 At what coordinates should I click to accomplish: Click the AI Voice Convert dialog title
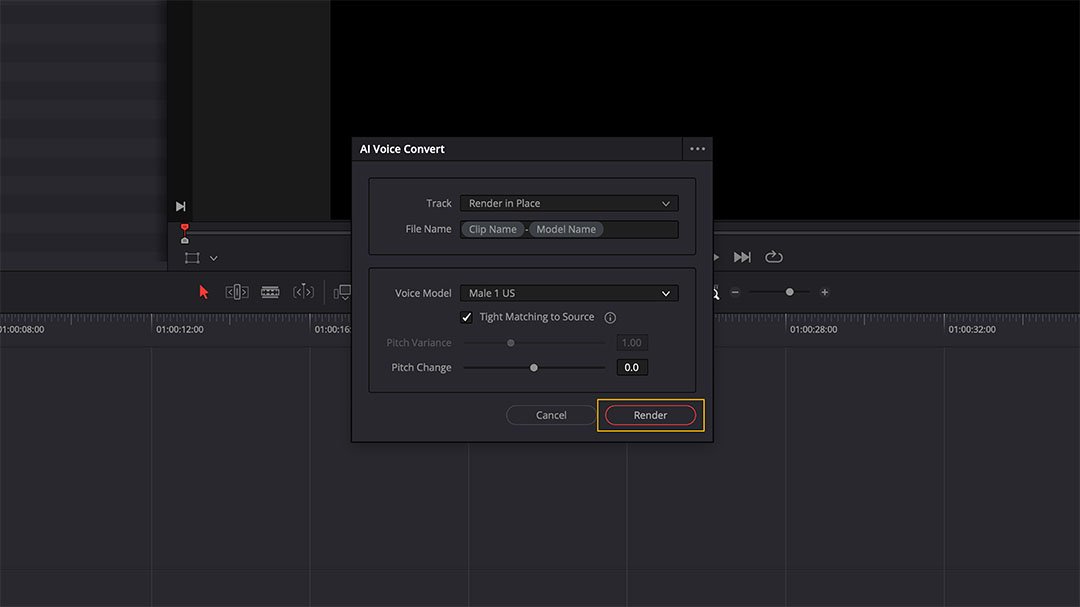tap(402, 149)
